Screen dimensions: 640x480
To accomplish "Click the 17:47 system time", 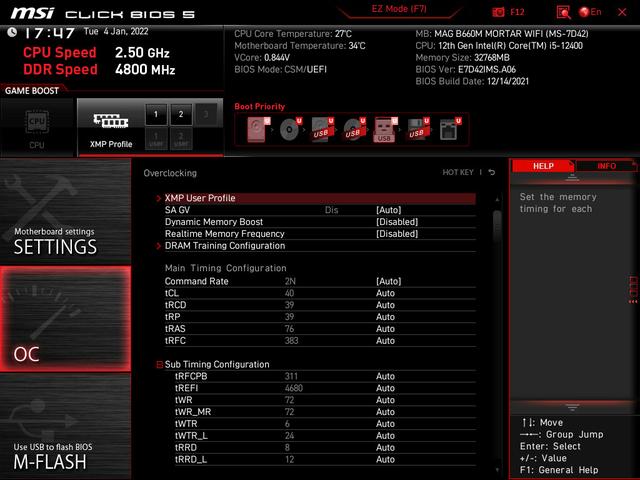I will pos(49,33).
